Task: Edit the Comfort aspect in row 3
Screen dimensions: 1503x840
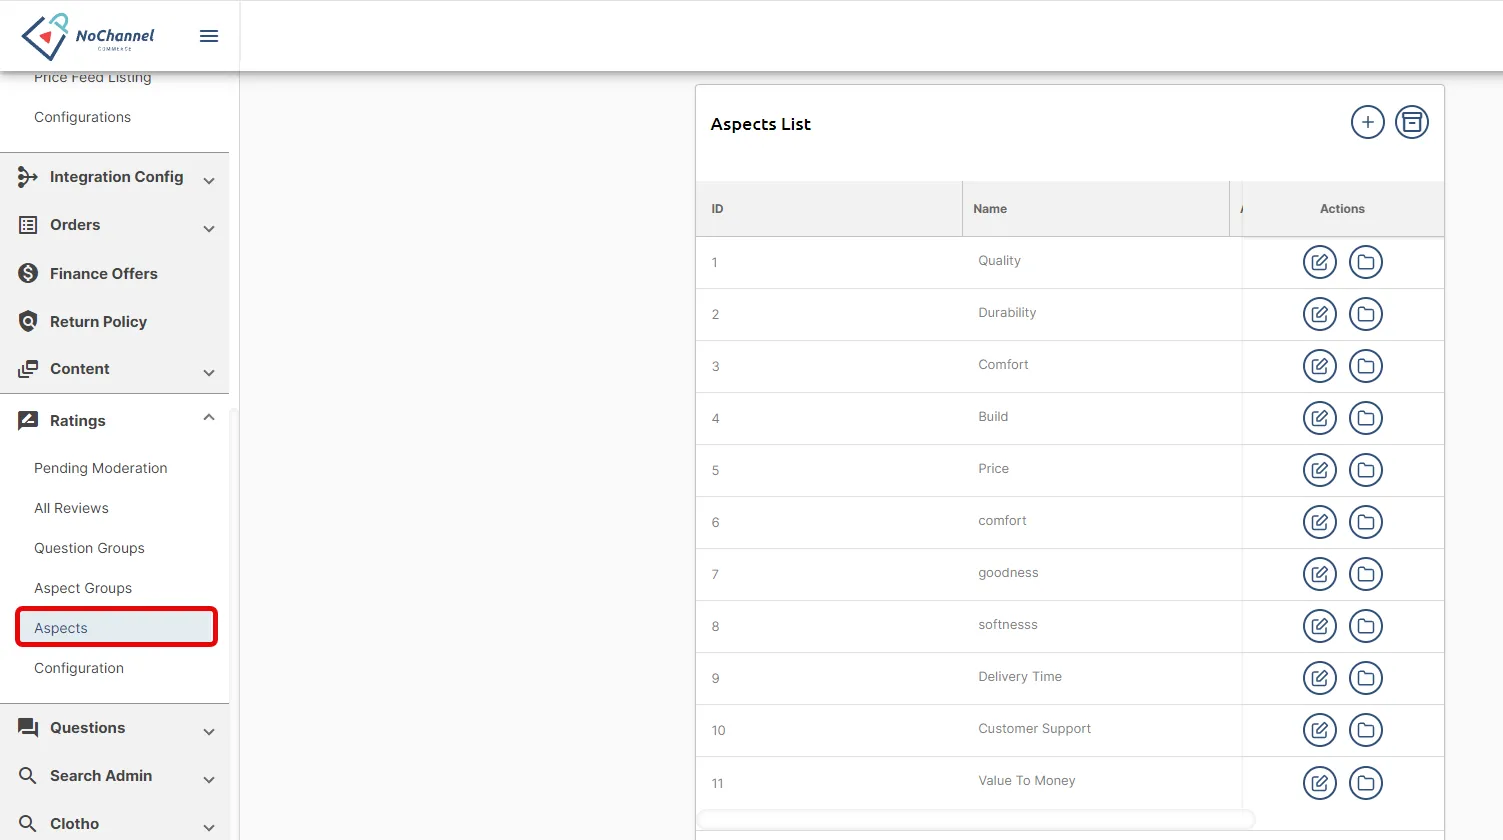Action: click(1319, 366)
